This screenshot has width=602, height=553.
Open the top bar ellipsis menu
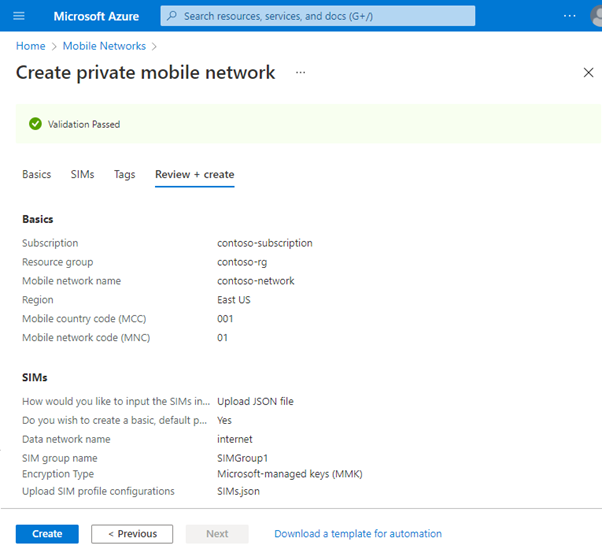tap(569, 16)
